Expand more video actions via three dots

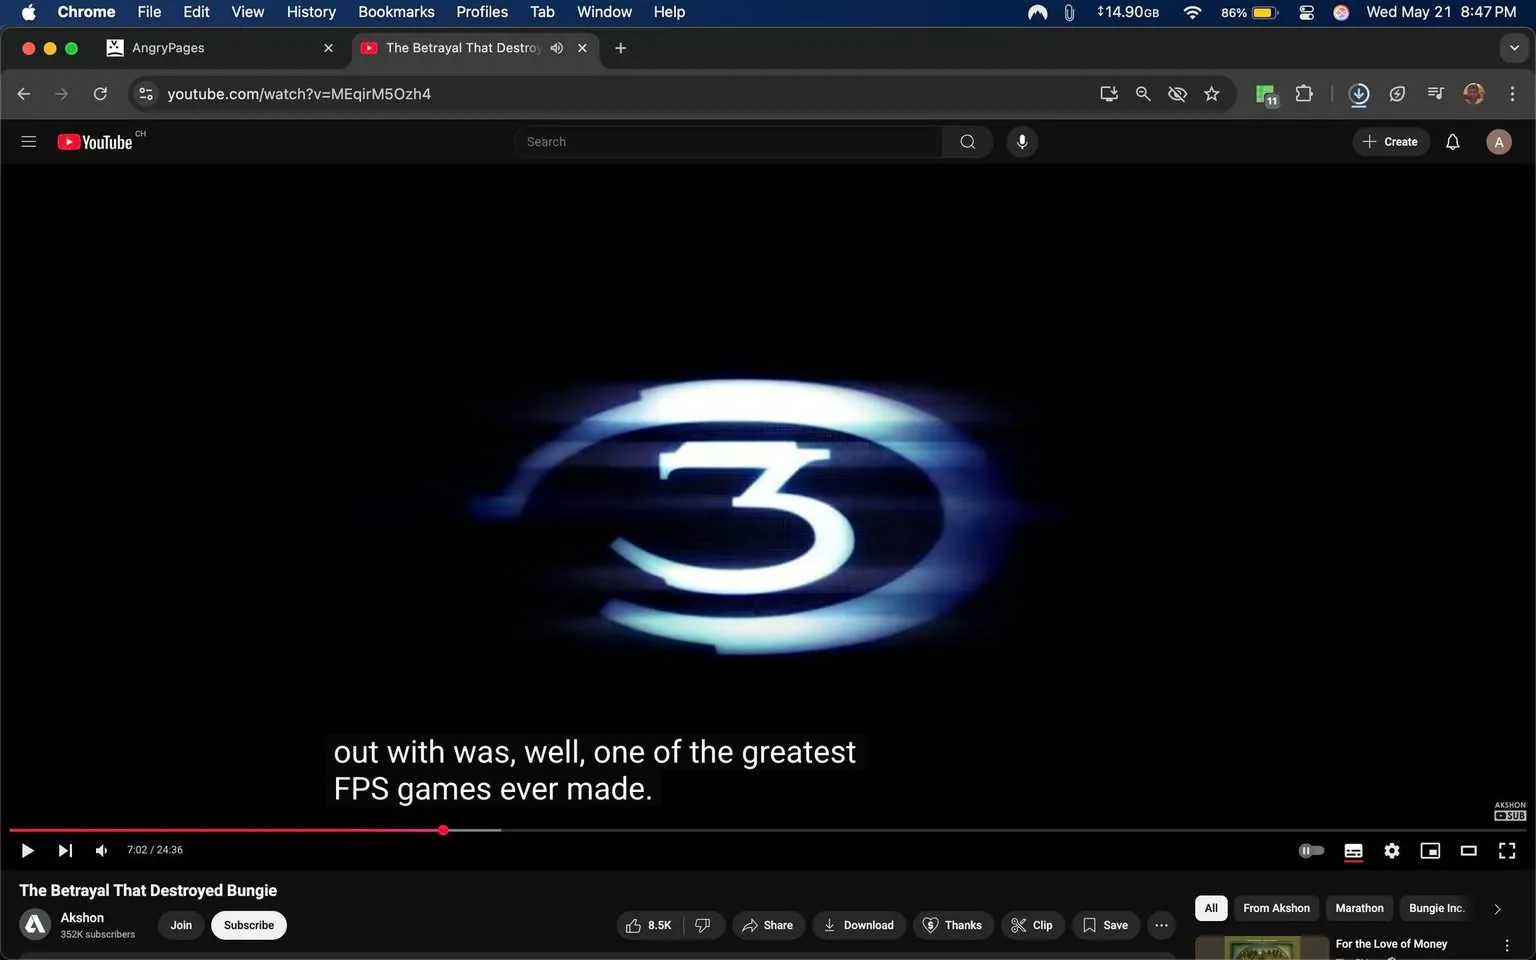[x=1161, y=925]
